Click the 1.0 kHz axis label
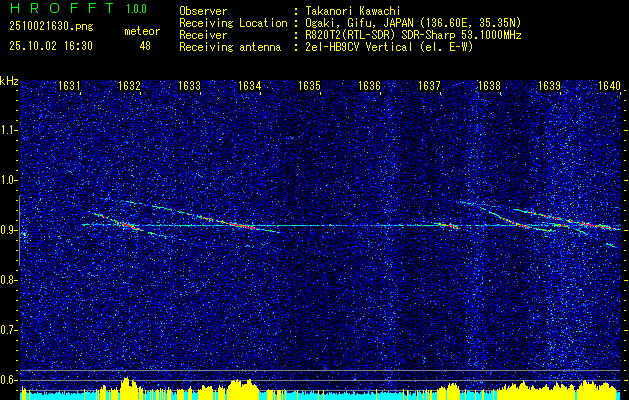This screenshot has width=629, height=400. coord(9,180)
